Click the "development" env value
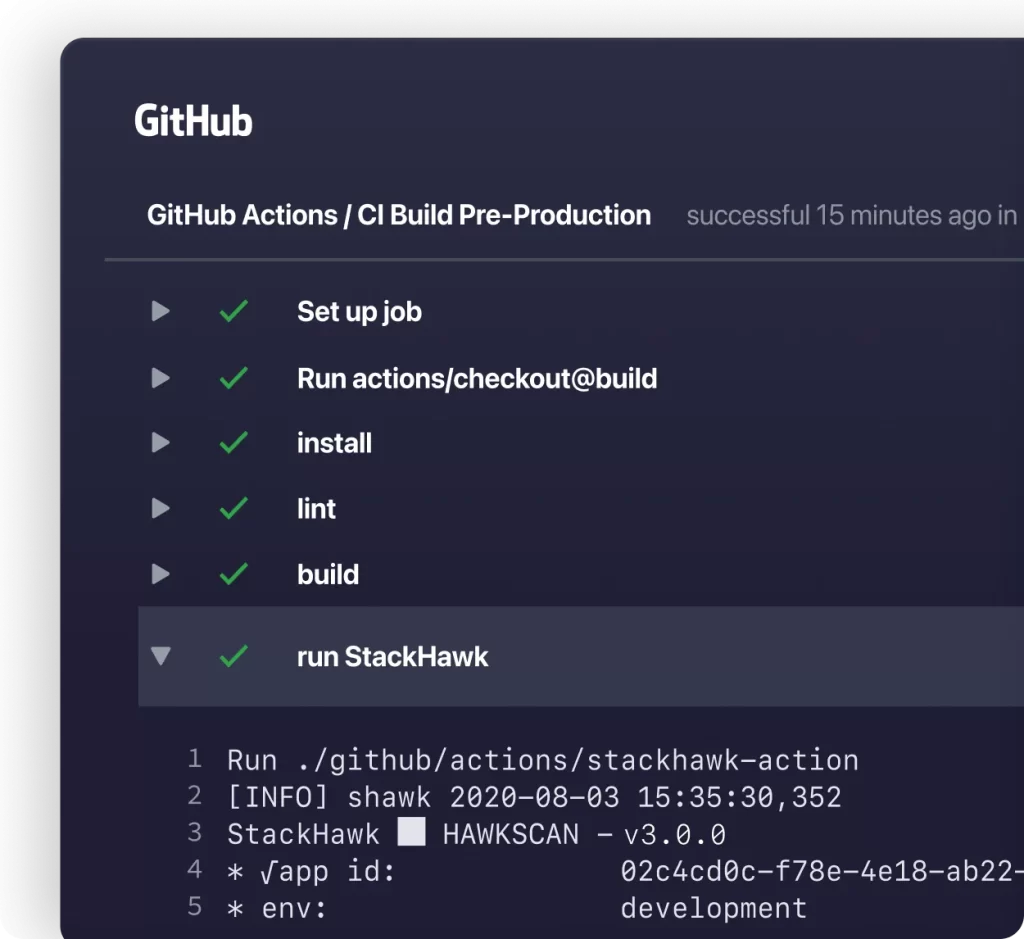The height and width of the screenshot is (939, 1024). click(x=713, y=908)
